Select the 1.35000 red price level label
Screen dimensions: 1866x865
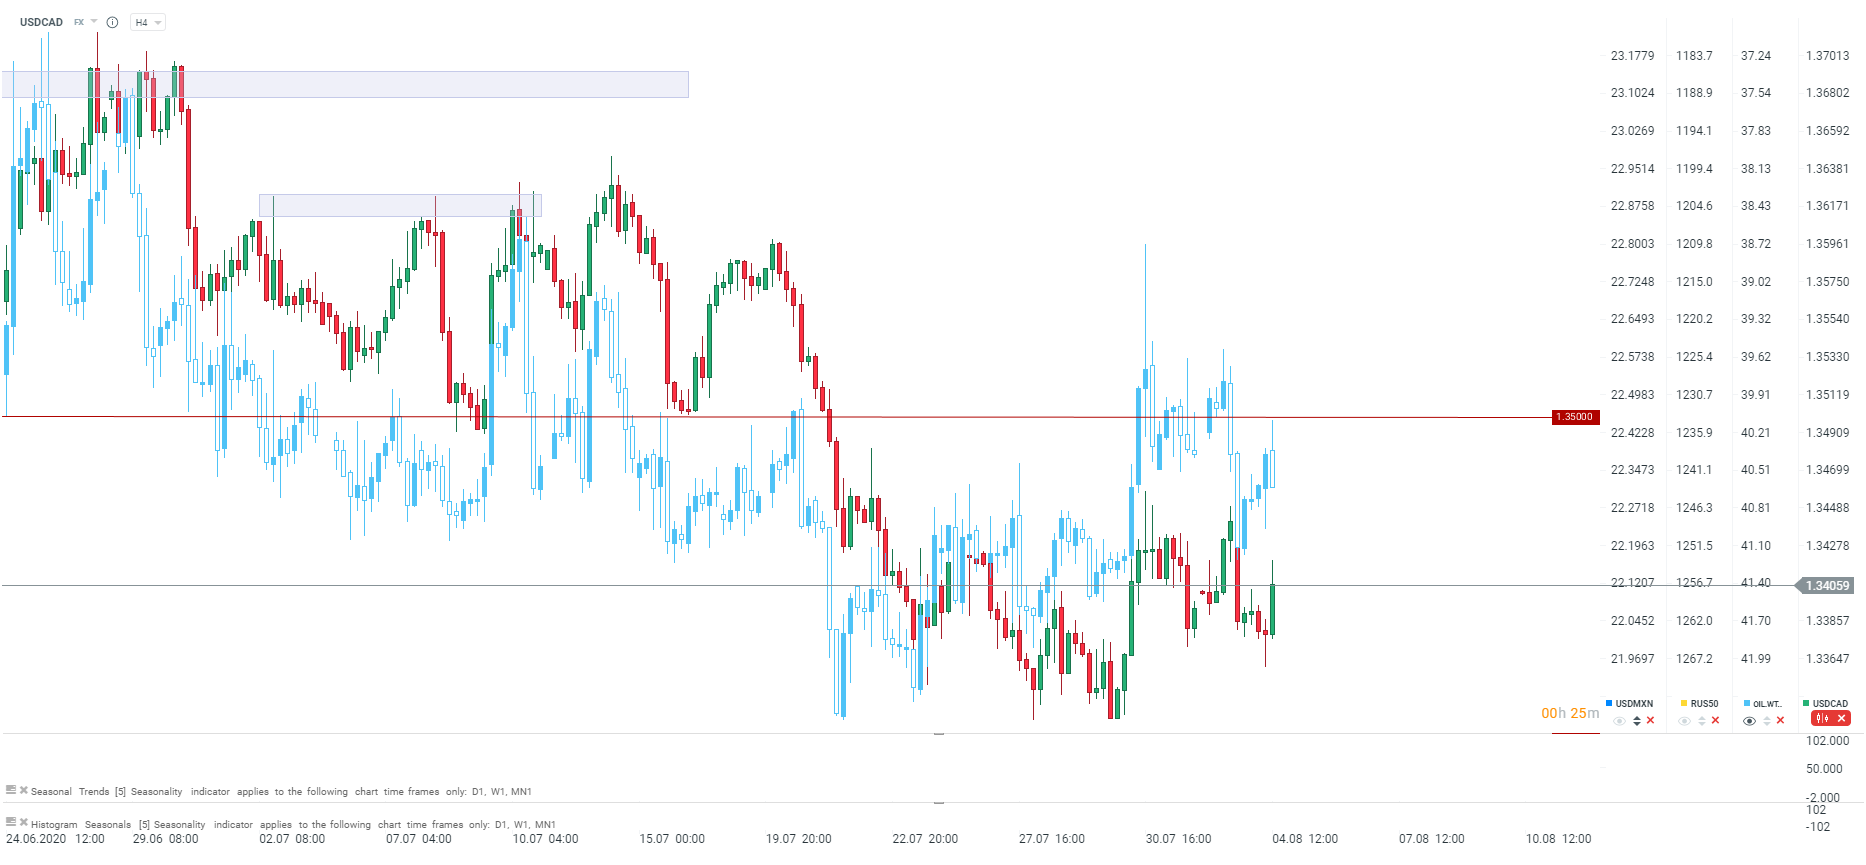[1576, 417]
